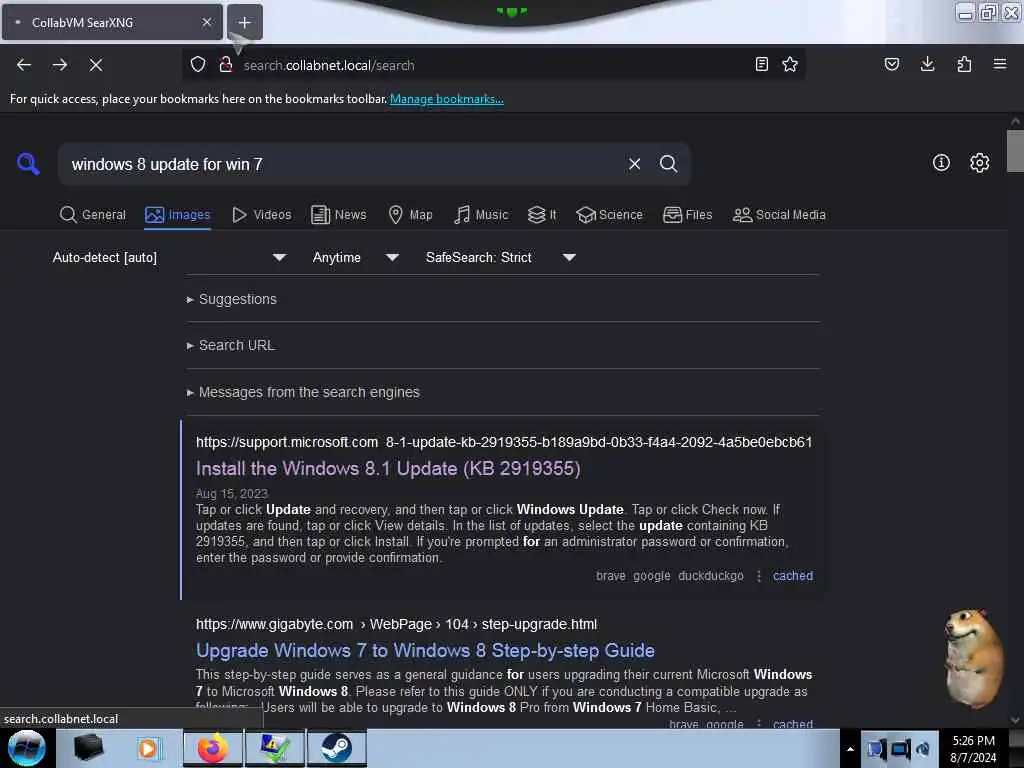Switch to the Music category tab

tap(481, 215)
